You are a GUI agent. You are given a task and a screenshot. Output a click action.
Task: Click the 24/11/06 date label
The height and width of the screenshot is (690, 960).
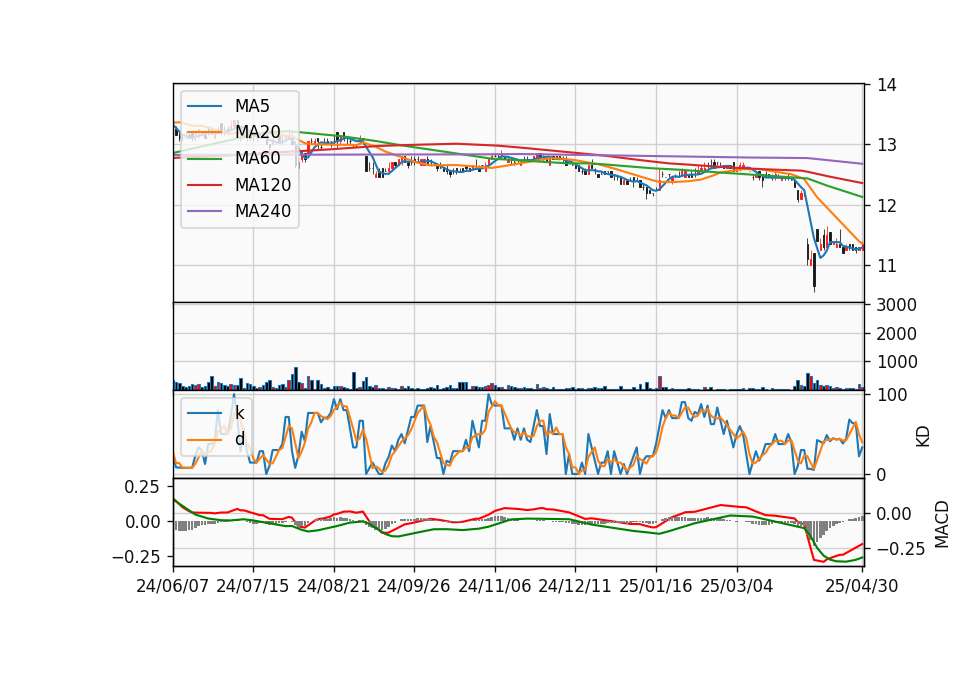click(495, 586)
